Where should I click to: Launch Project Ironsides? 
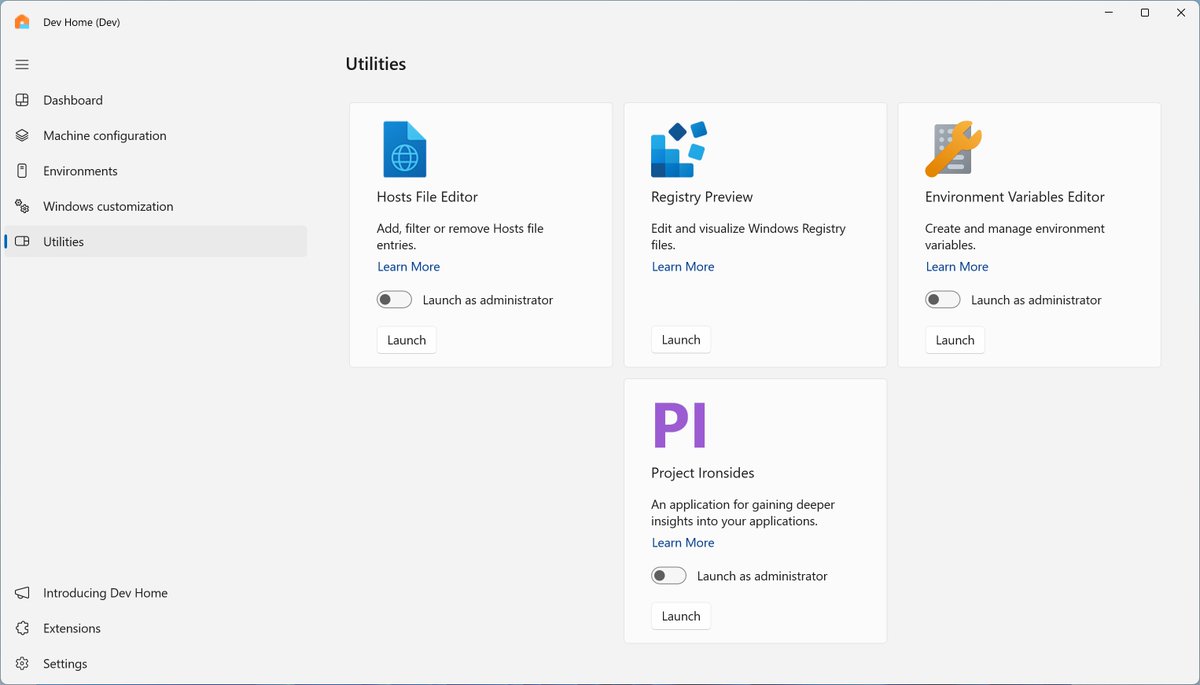tap(681, 616)
